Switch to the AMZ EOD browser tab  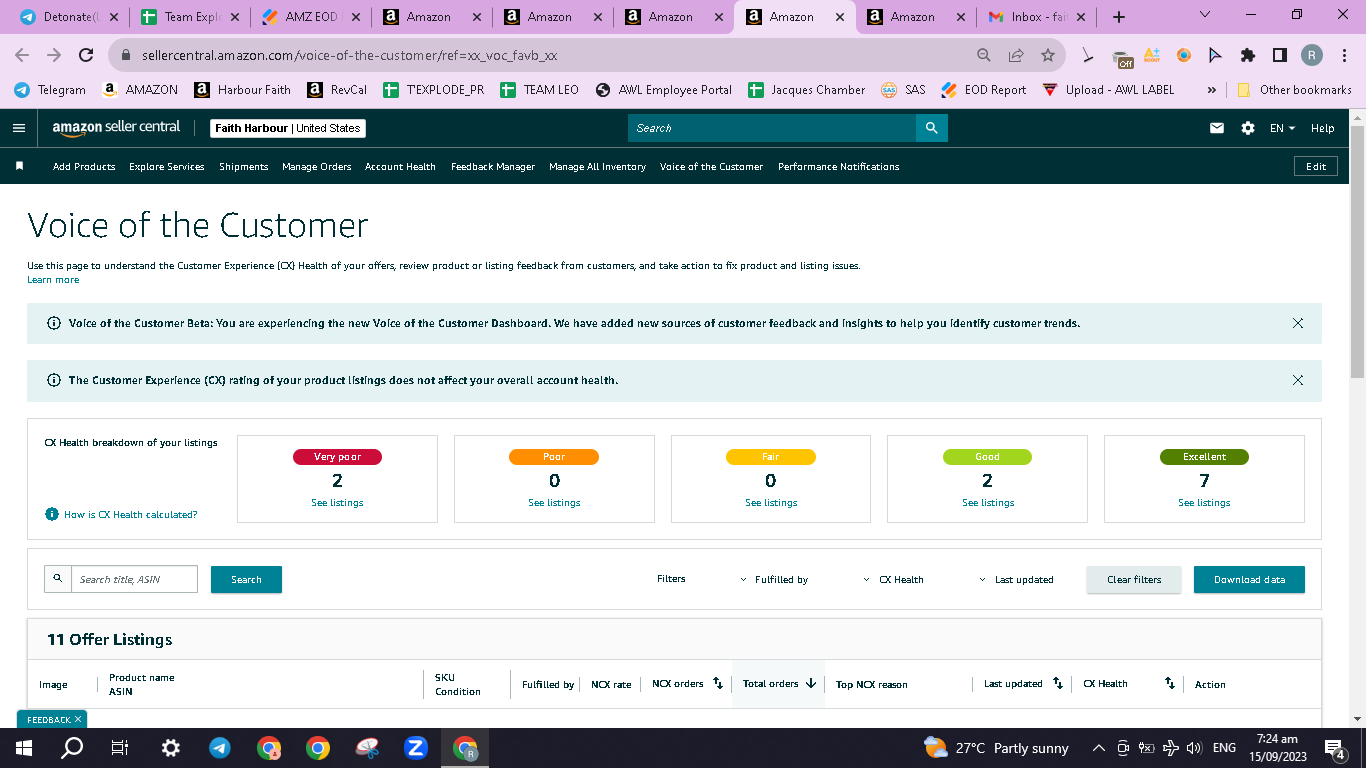(311, 17)
